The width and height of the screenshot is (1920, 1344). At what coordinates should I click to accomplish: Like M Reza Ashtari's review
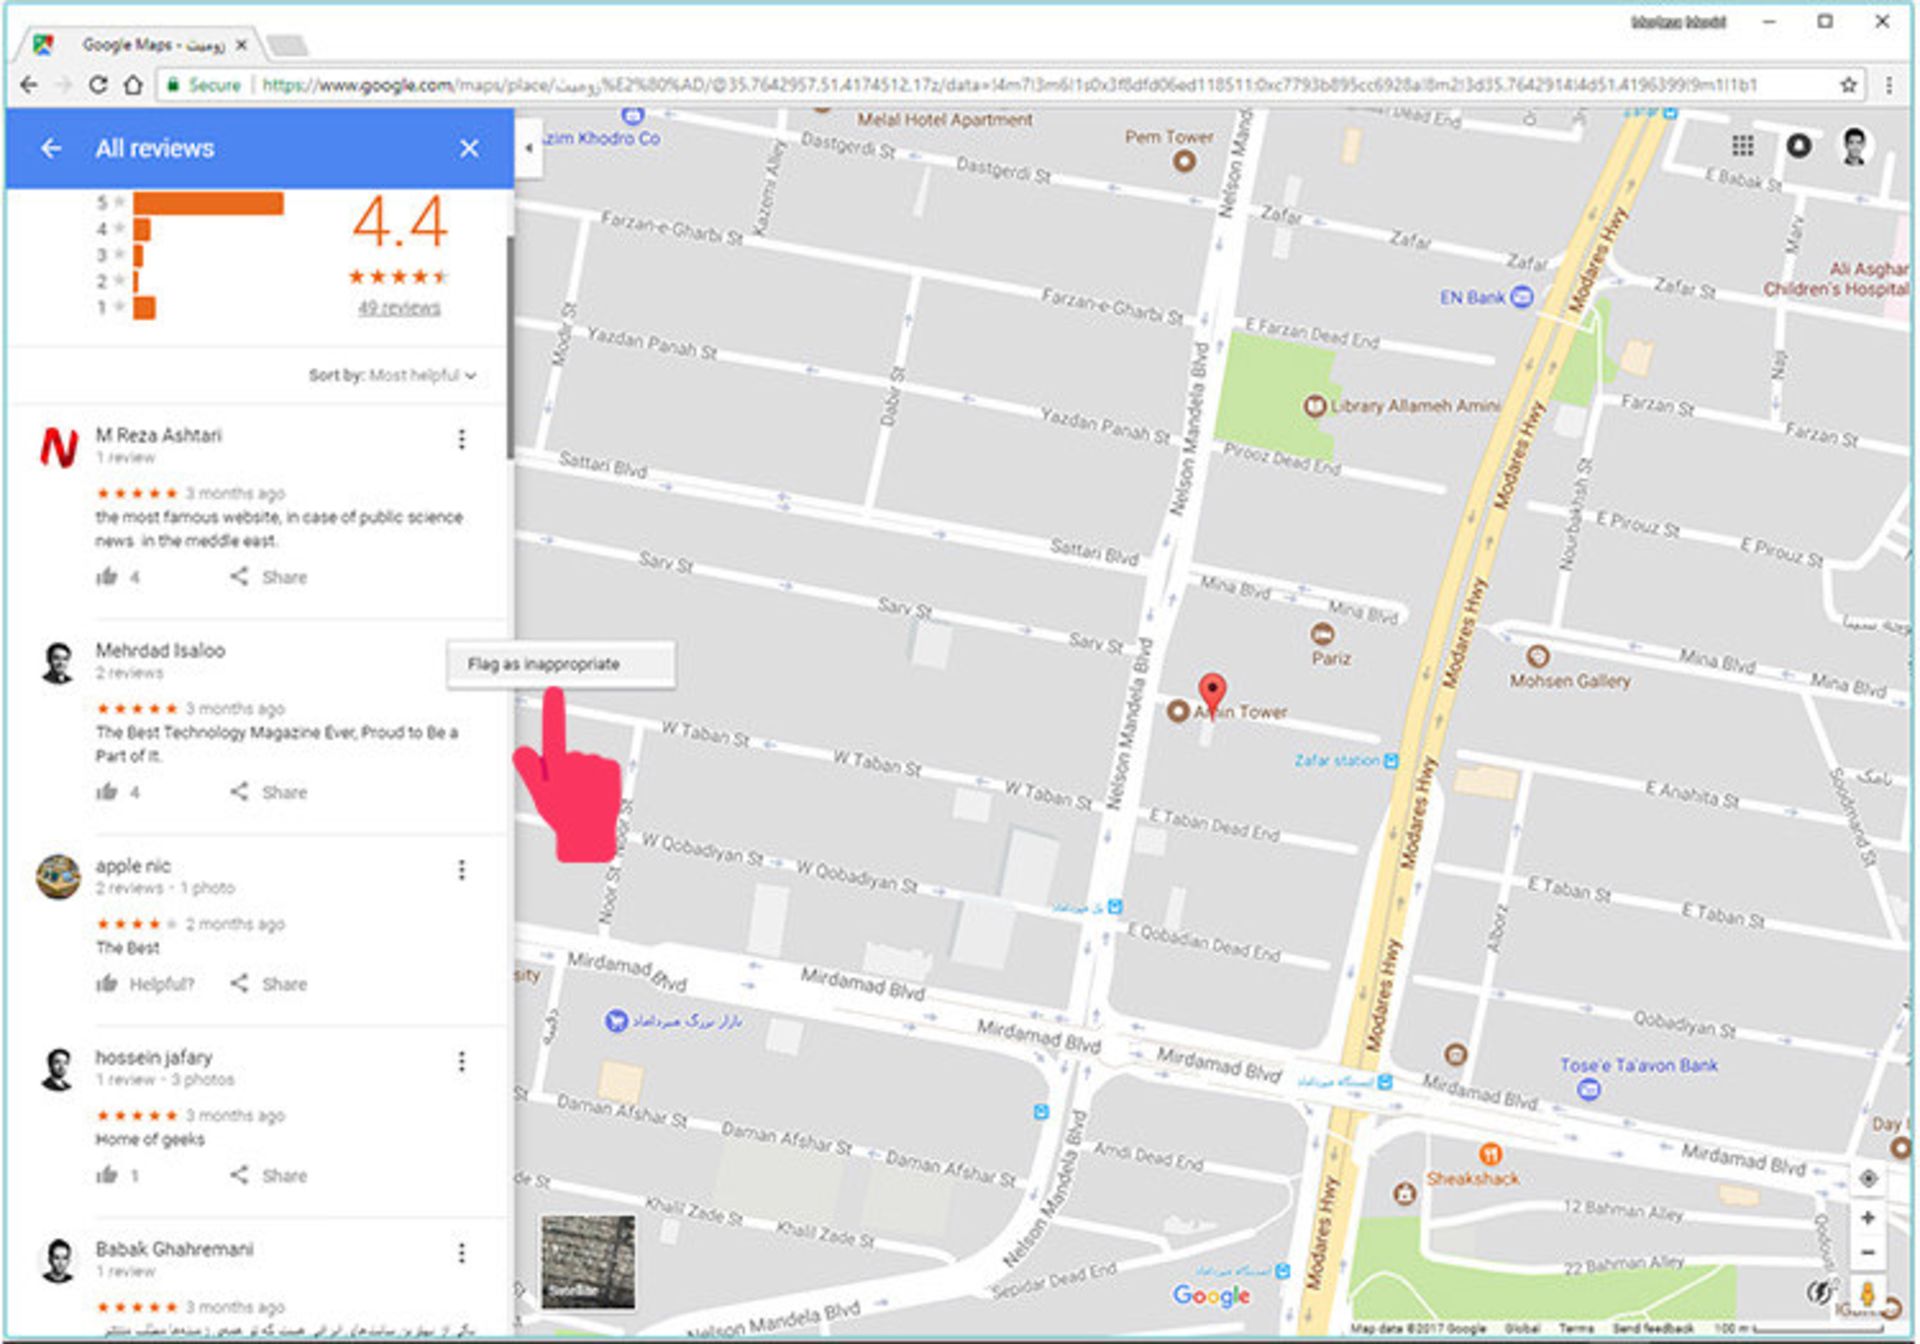(x=107, y=577)
